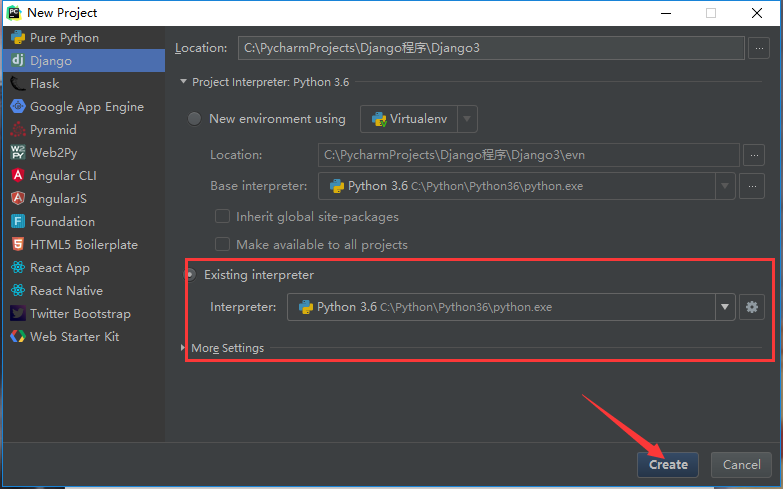Browse for project Location with ellipsis button

point(759,48)
